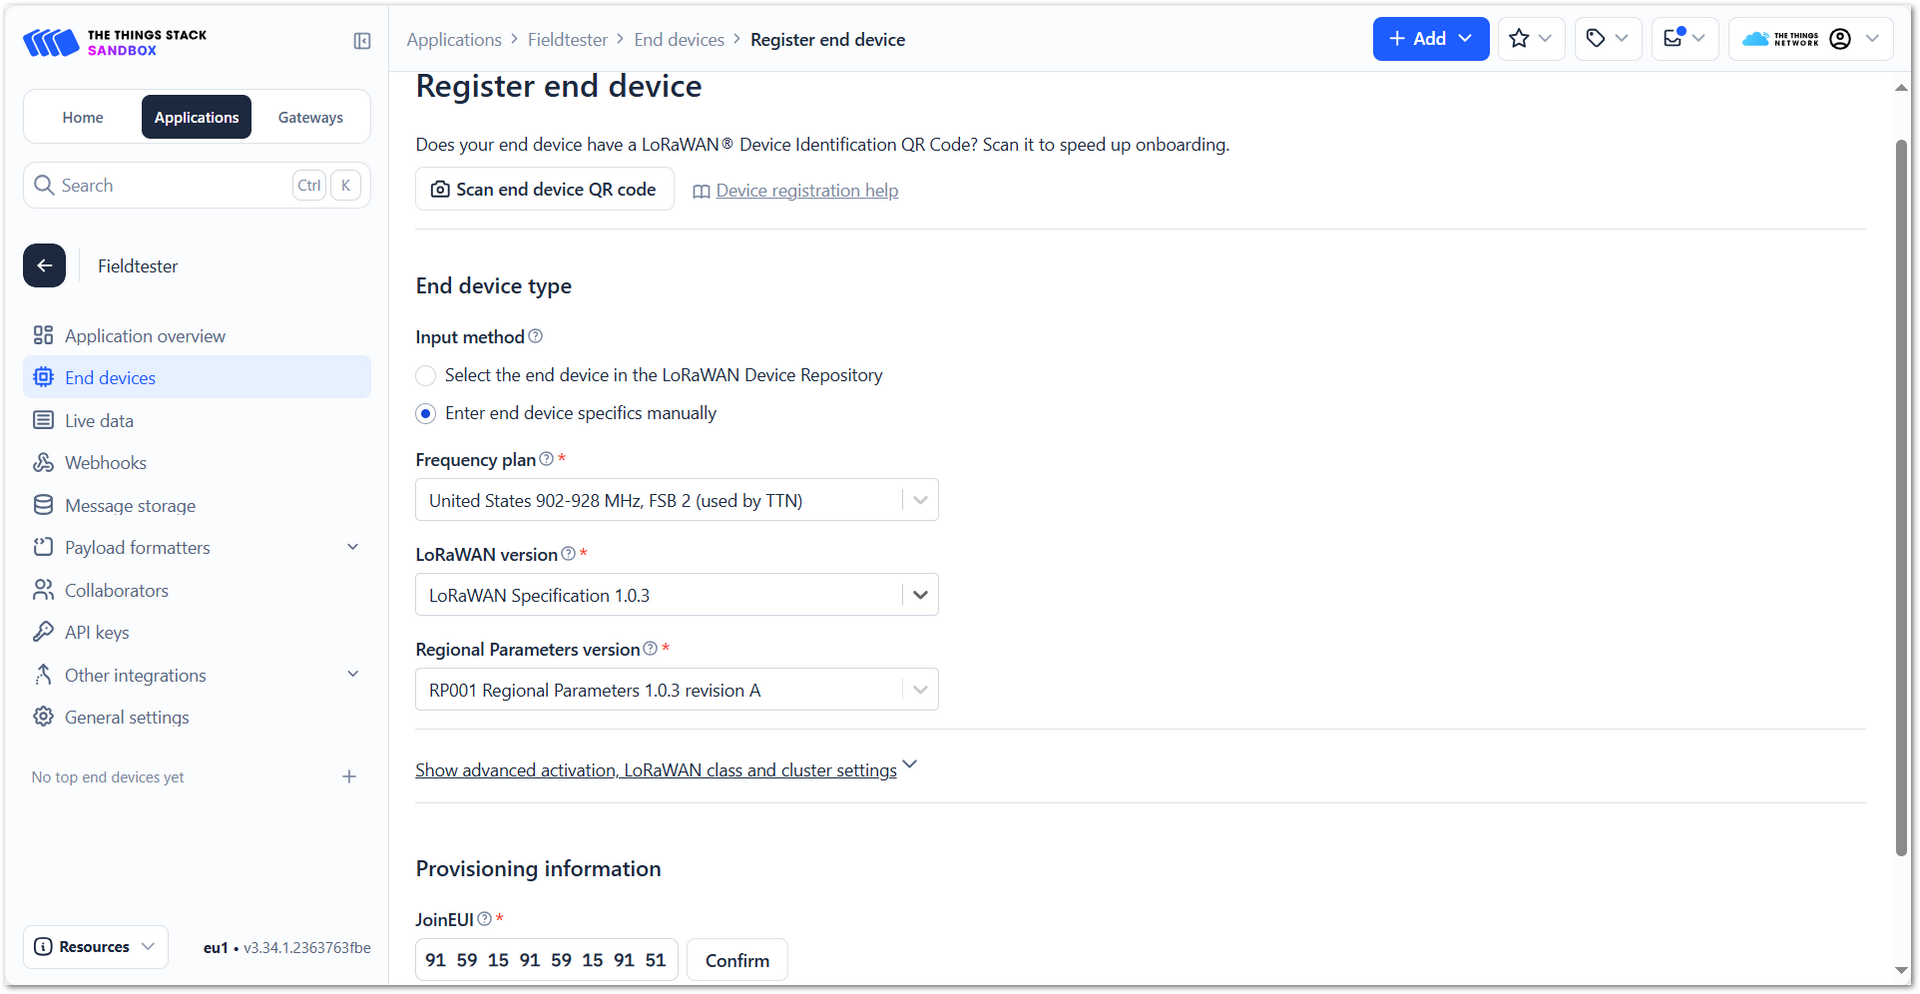Click the Scan end device QR code button
The image size is (1920, 994).
[x=544, y=190]
